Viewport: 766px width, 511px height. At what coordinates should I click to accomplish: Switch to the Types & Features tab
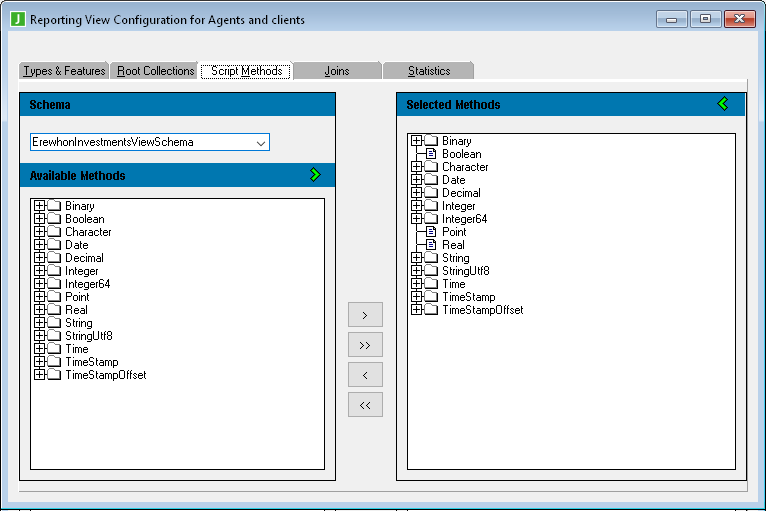(x=64, y=71)
